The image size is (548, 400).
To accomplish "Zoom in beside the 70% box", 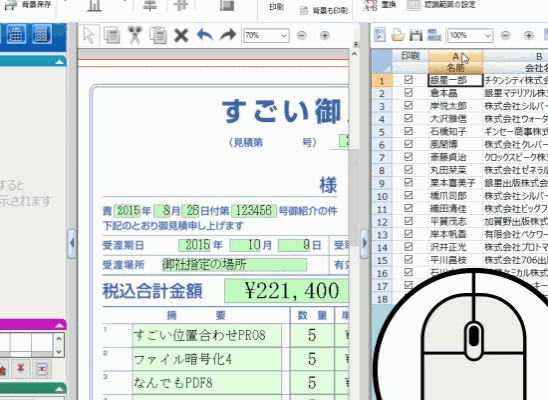I will click(325, 36).
